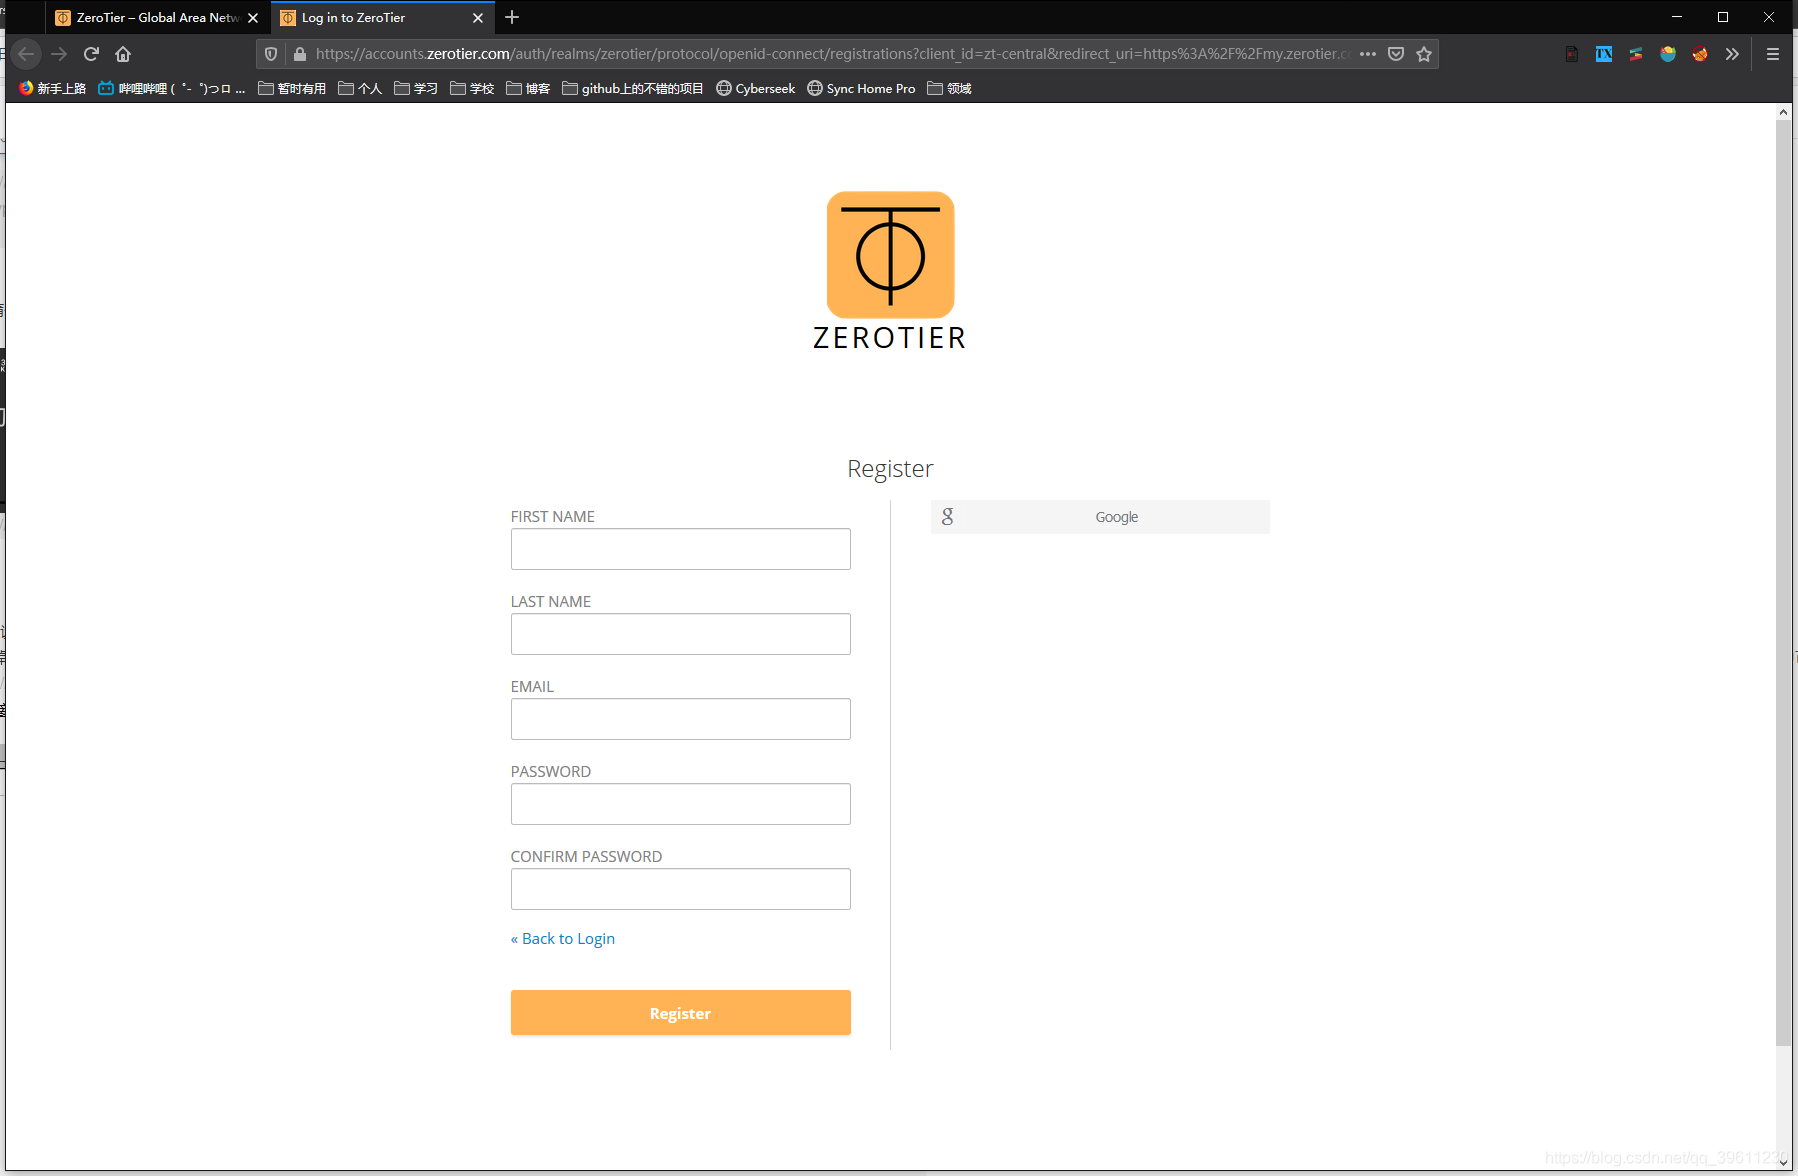
Task: Click the scrollbar down arrow
Action: click(1783, 1163)
